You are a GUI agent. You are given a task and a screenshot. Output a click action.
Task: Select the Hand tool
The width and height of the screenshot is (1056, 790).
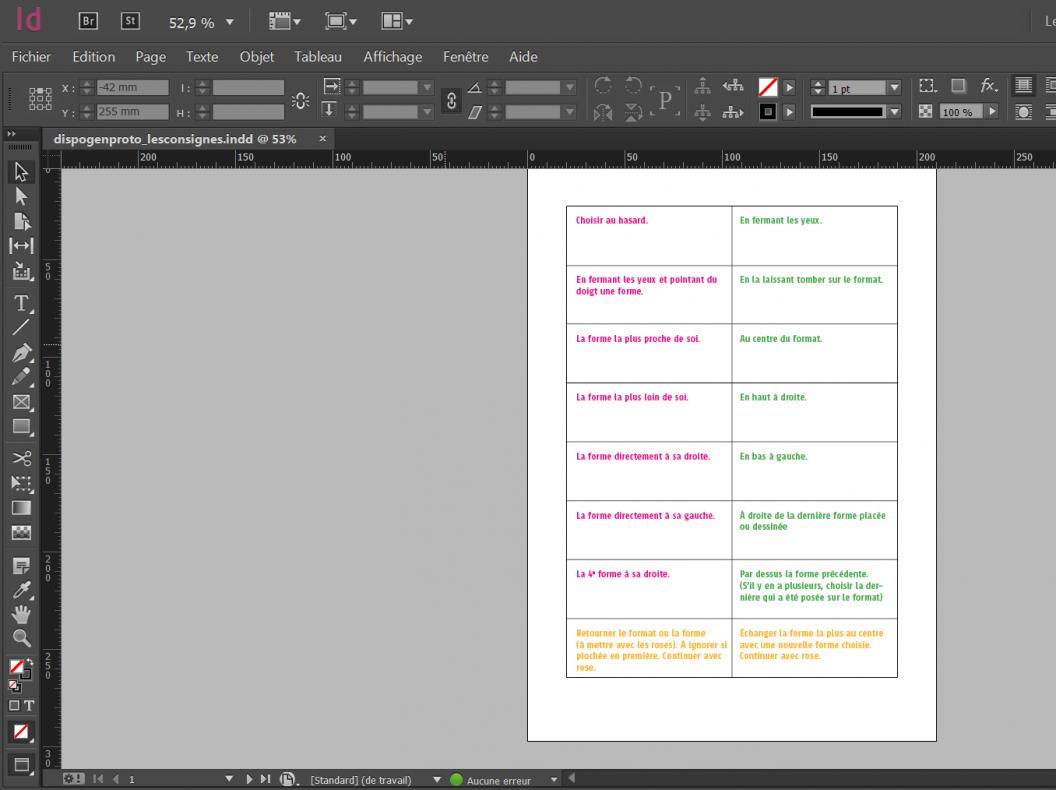point(21,614)
